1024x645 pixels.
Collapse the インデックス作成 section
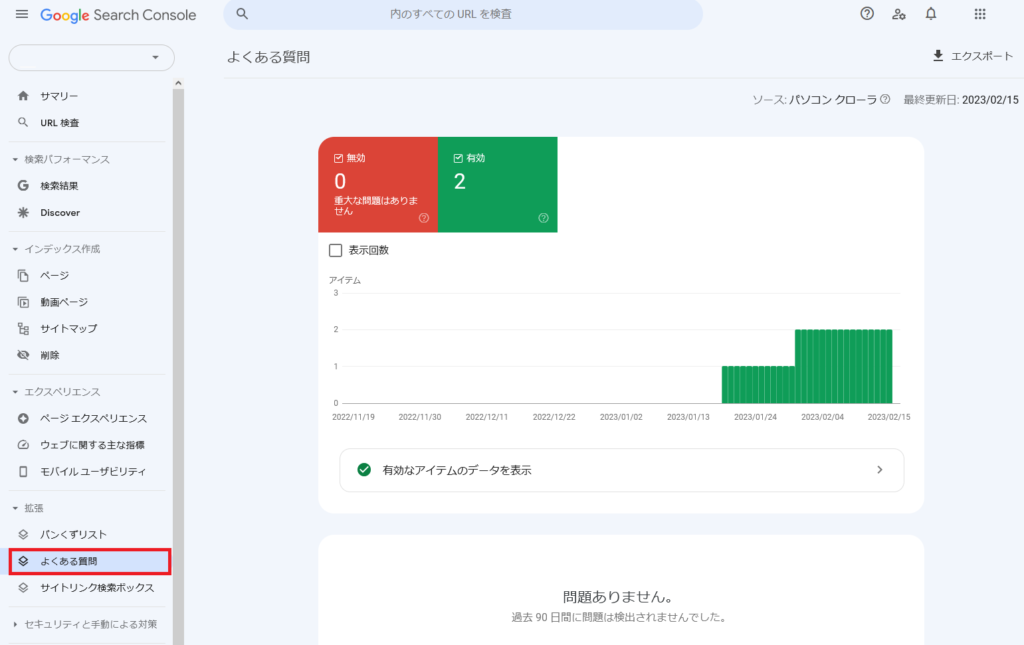(x=16, y=249)
